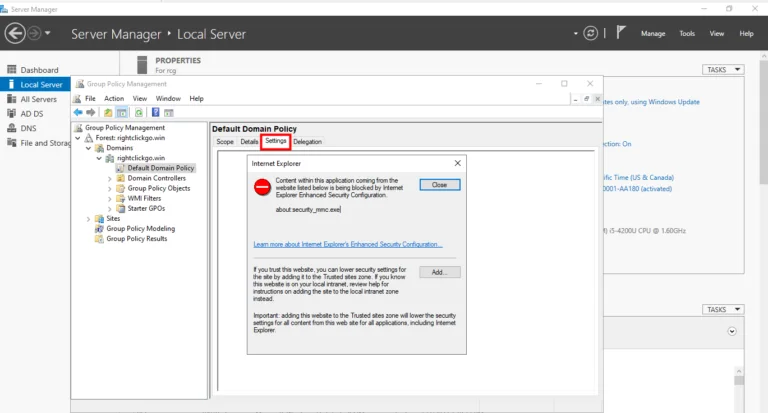Viewport: 768px width, 413px height.
Task: Open the notifications flag in Server Manager
Action: coord(621,32)
